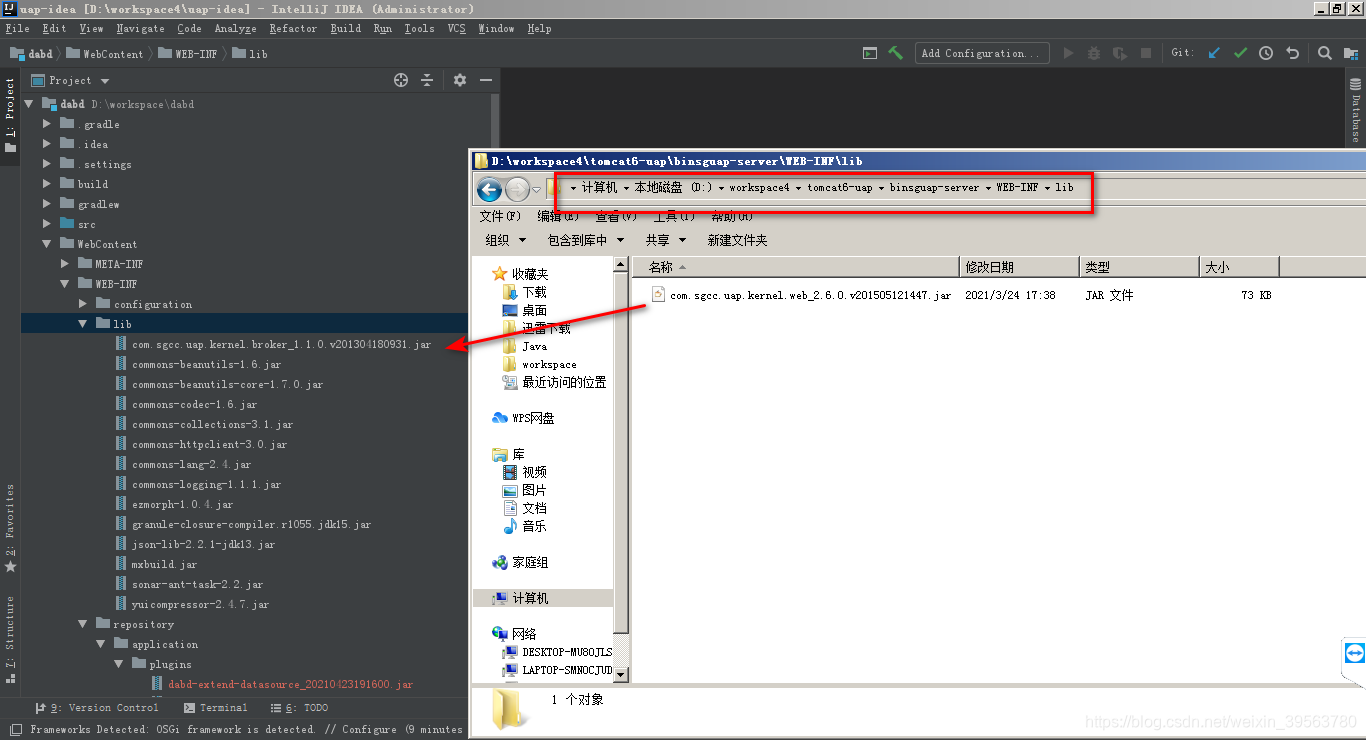Open the VCS menu

coord(456,28)
